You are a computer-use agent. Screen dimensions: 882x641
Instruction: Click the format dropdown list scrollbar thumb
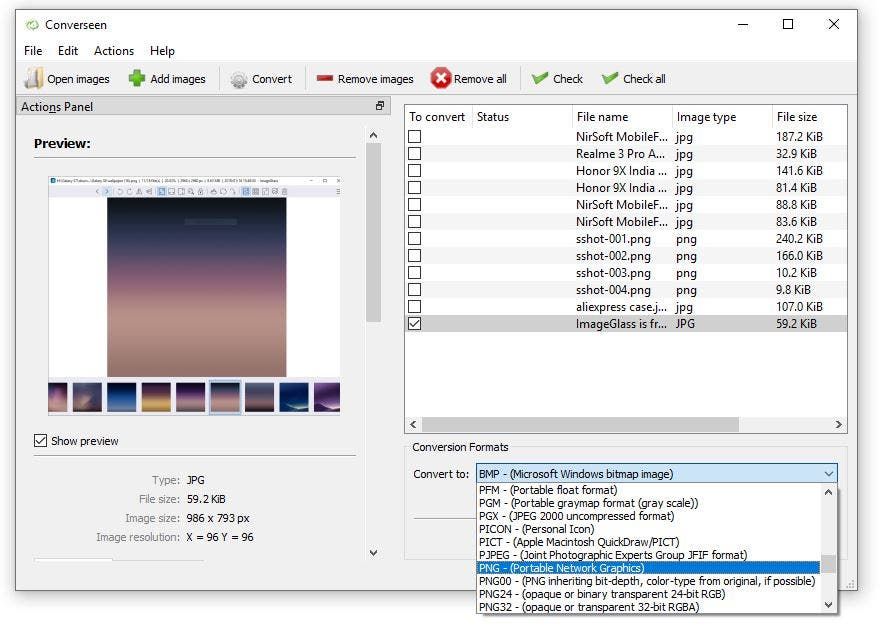tap(828, 563)
